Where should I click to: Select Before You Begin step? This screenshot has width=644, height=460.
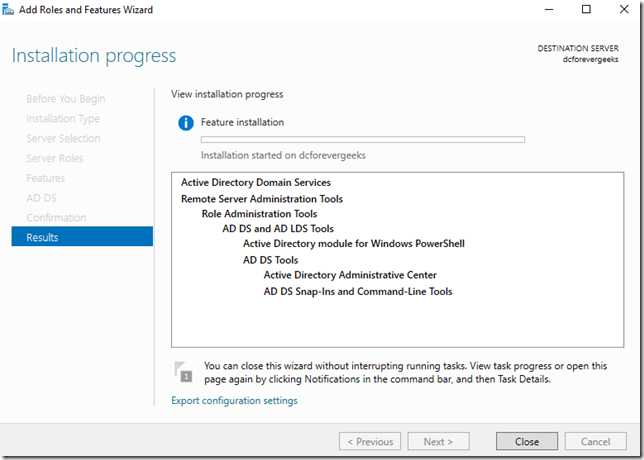(x=65, y=99)
